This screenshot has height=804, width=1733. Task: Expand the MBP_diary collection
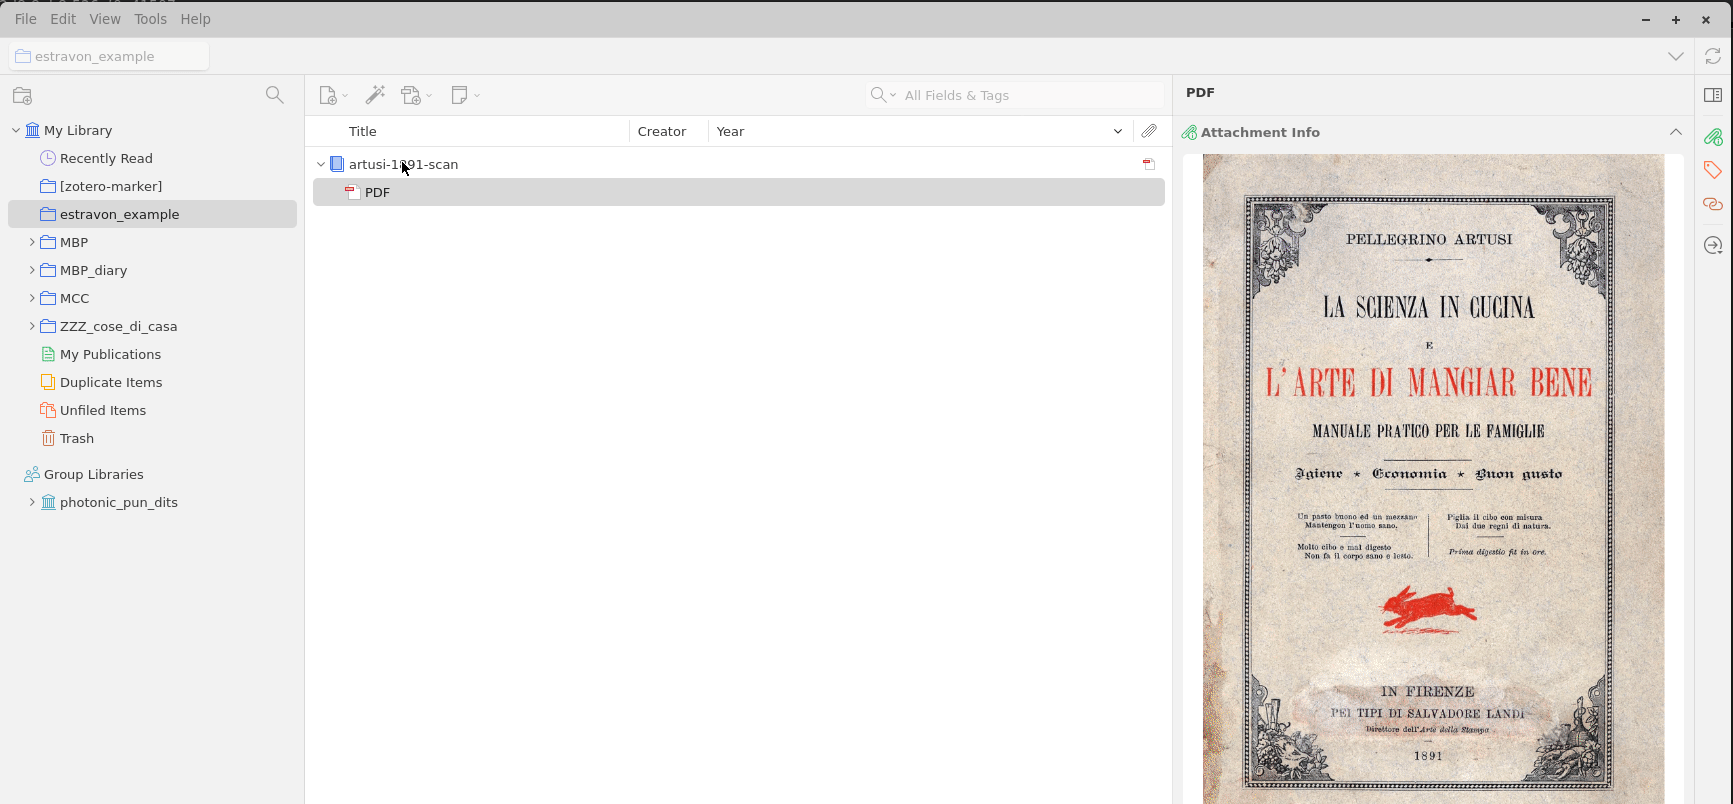pyautogui.click(x=32, y=270)
